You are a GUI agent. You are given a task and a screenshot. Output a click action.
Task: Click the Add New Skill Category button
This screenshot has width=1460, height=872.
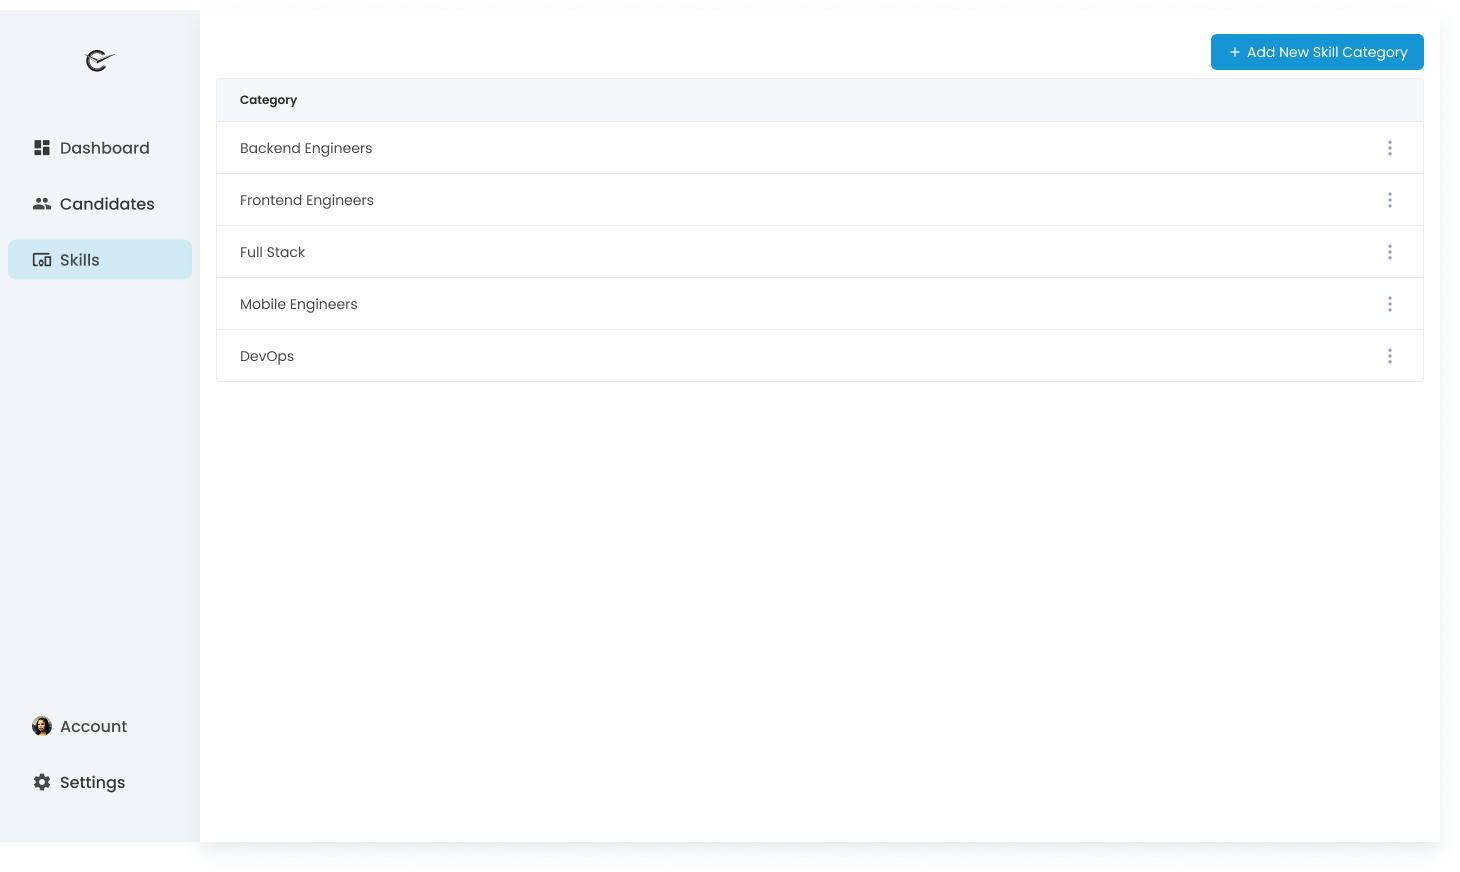1317,51
